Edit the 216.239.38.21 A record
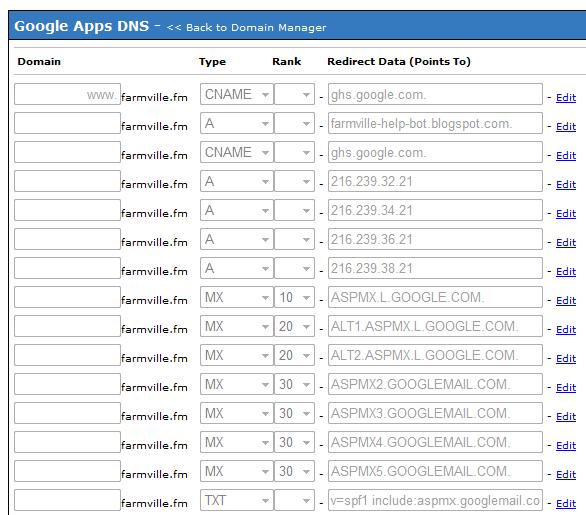 pos(566,272)
